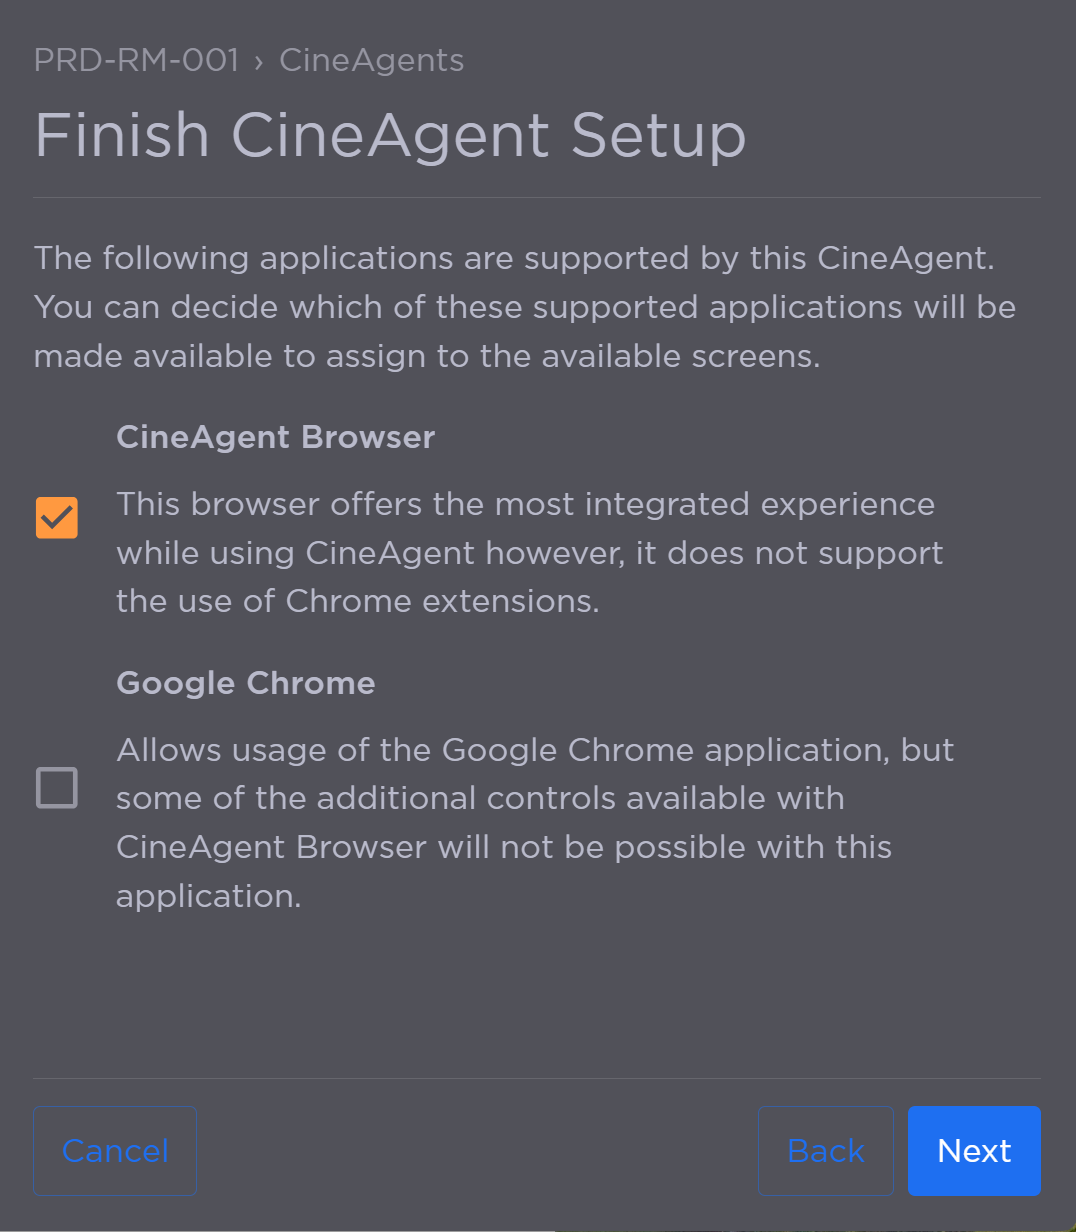Viewport: 1076px width, 1232px height.
Task: Click Back to return to previous step
Action: coord(825,1150)
